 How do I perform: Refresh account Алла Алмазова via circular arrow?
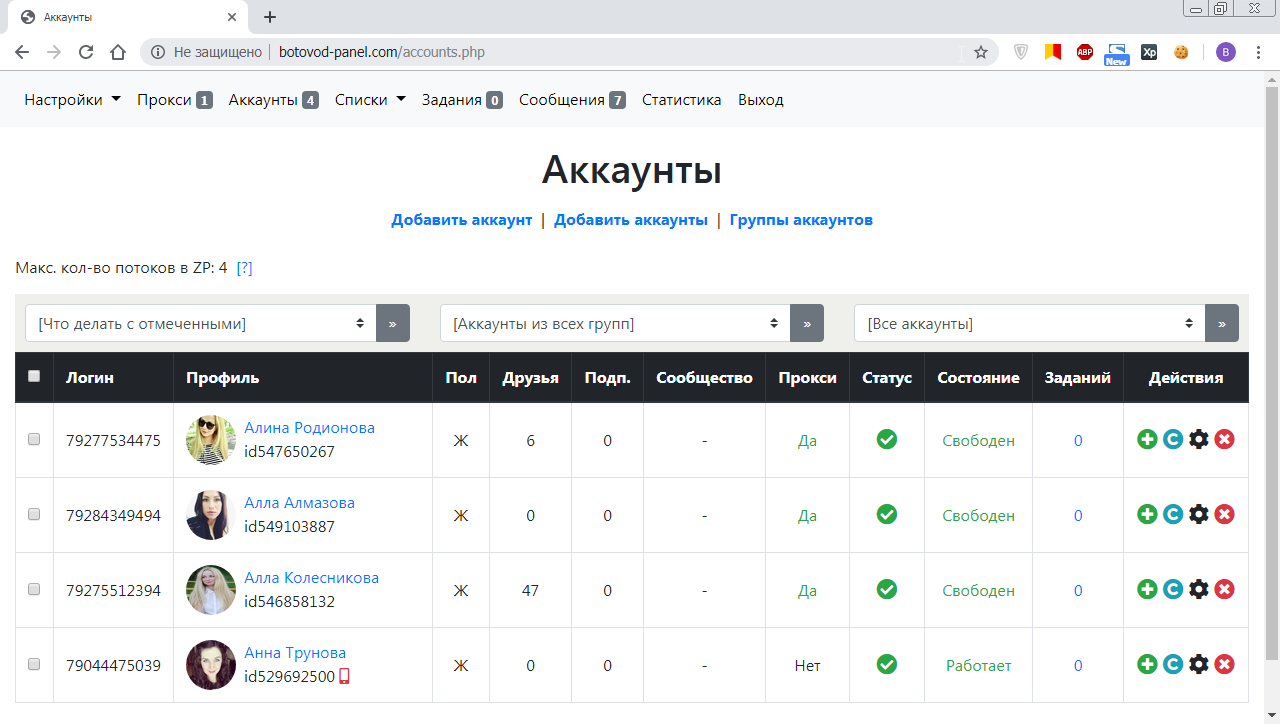(x=1173, y=514)
